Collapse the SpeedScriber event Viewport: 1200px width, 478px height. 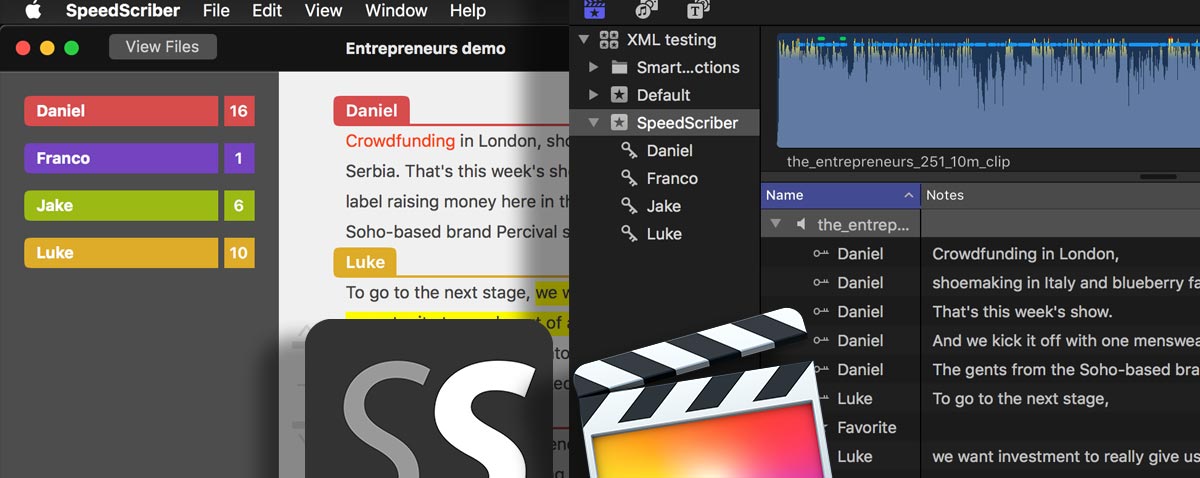(593, 123)
